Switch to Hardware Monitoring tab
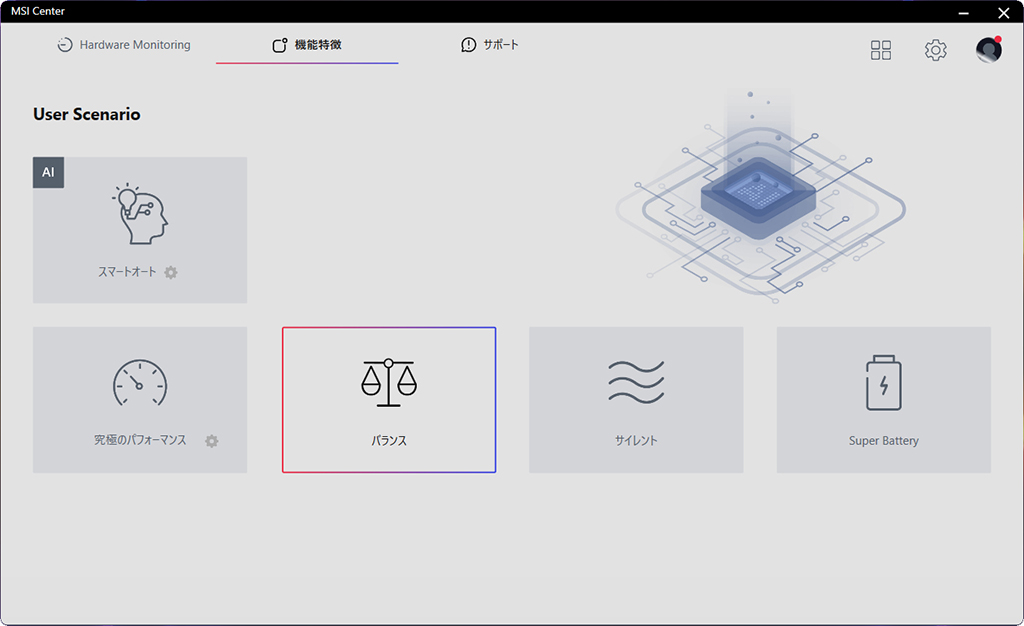The image size is (1024, 626). pos(124,45)
